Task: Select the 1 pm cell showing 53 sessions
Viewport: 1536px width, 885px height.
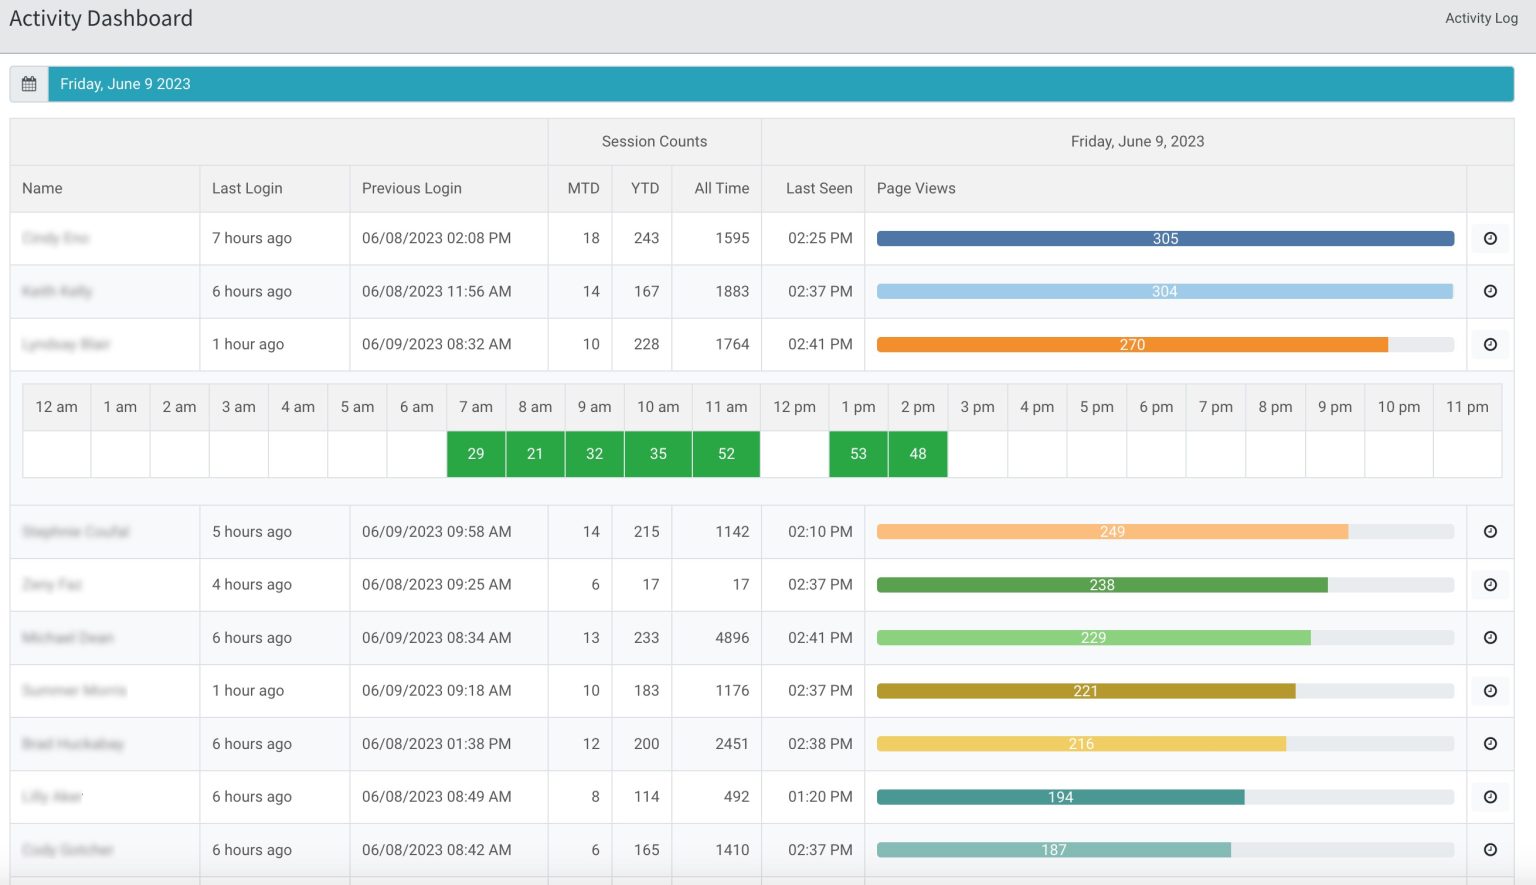Action: tap(858, 453)
